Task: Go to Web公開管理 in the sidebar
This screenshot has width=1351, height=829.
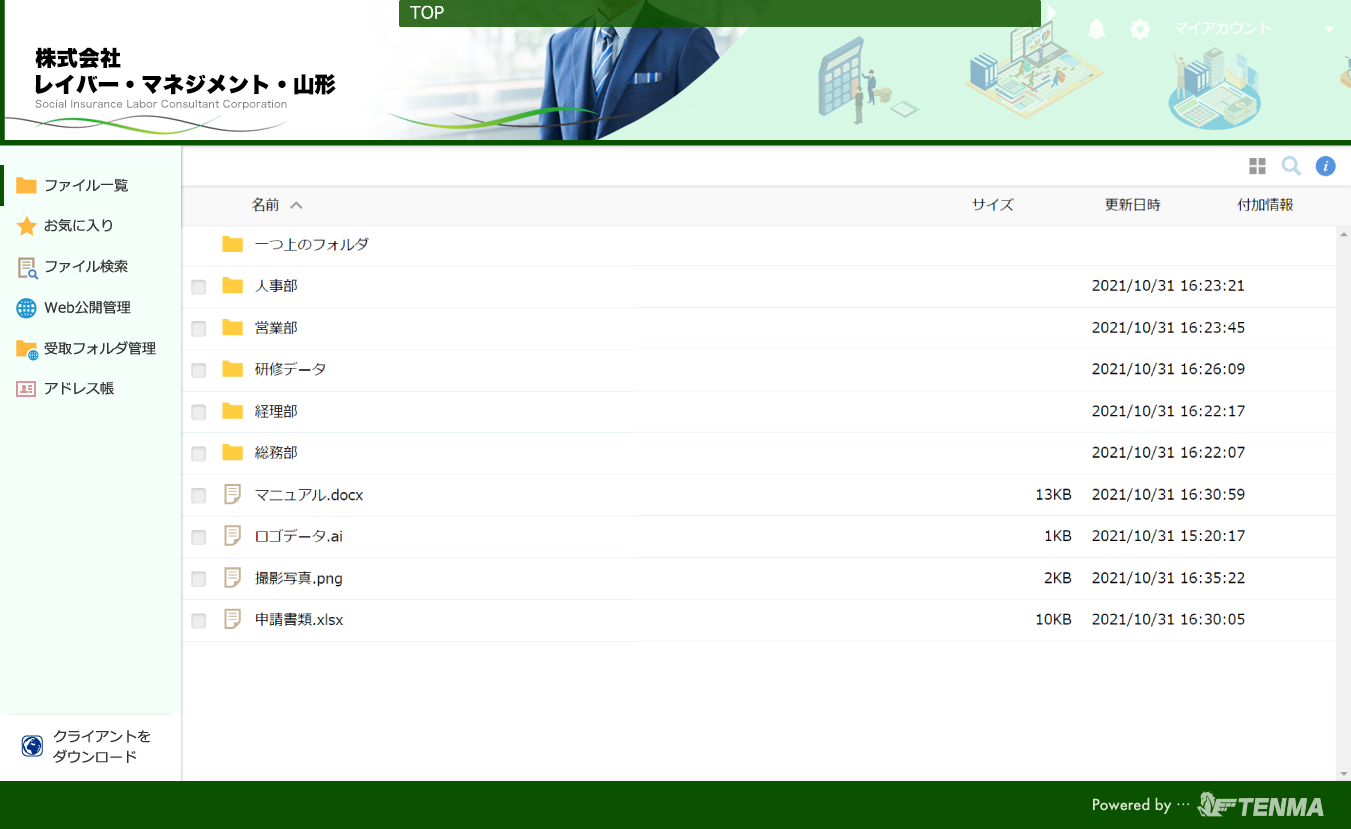Action: (x=87, y=308)
